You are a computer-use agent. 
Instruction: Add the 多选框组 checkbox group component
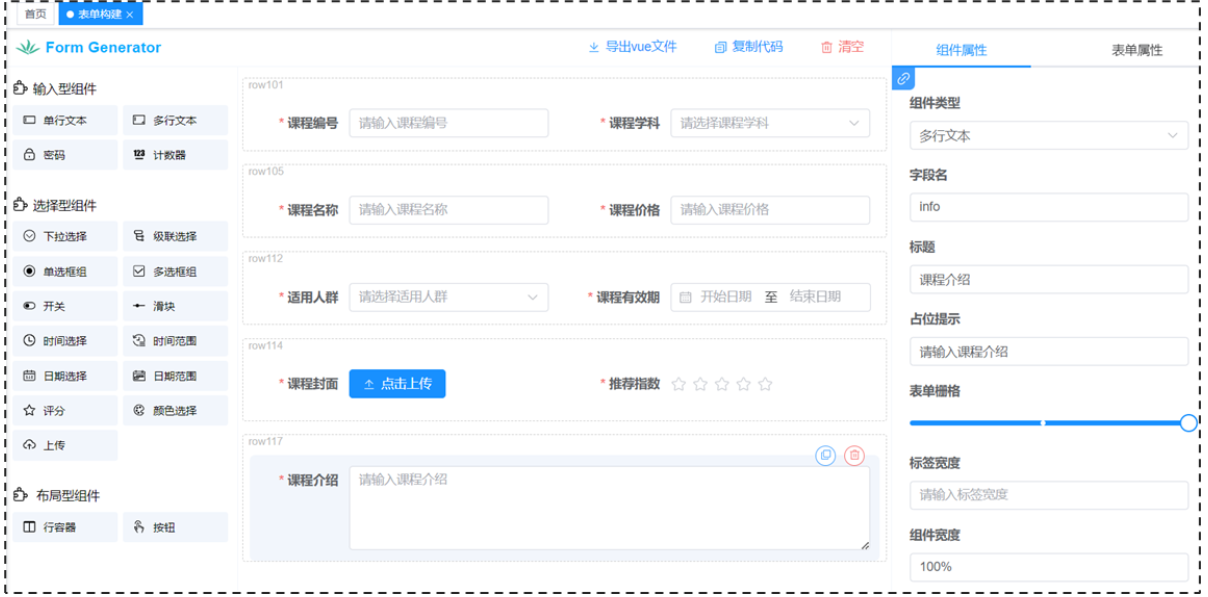[174, 272]
